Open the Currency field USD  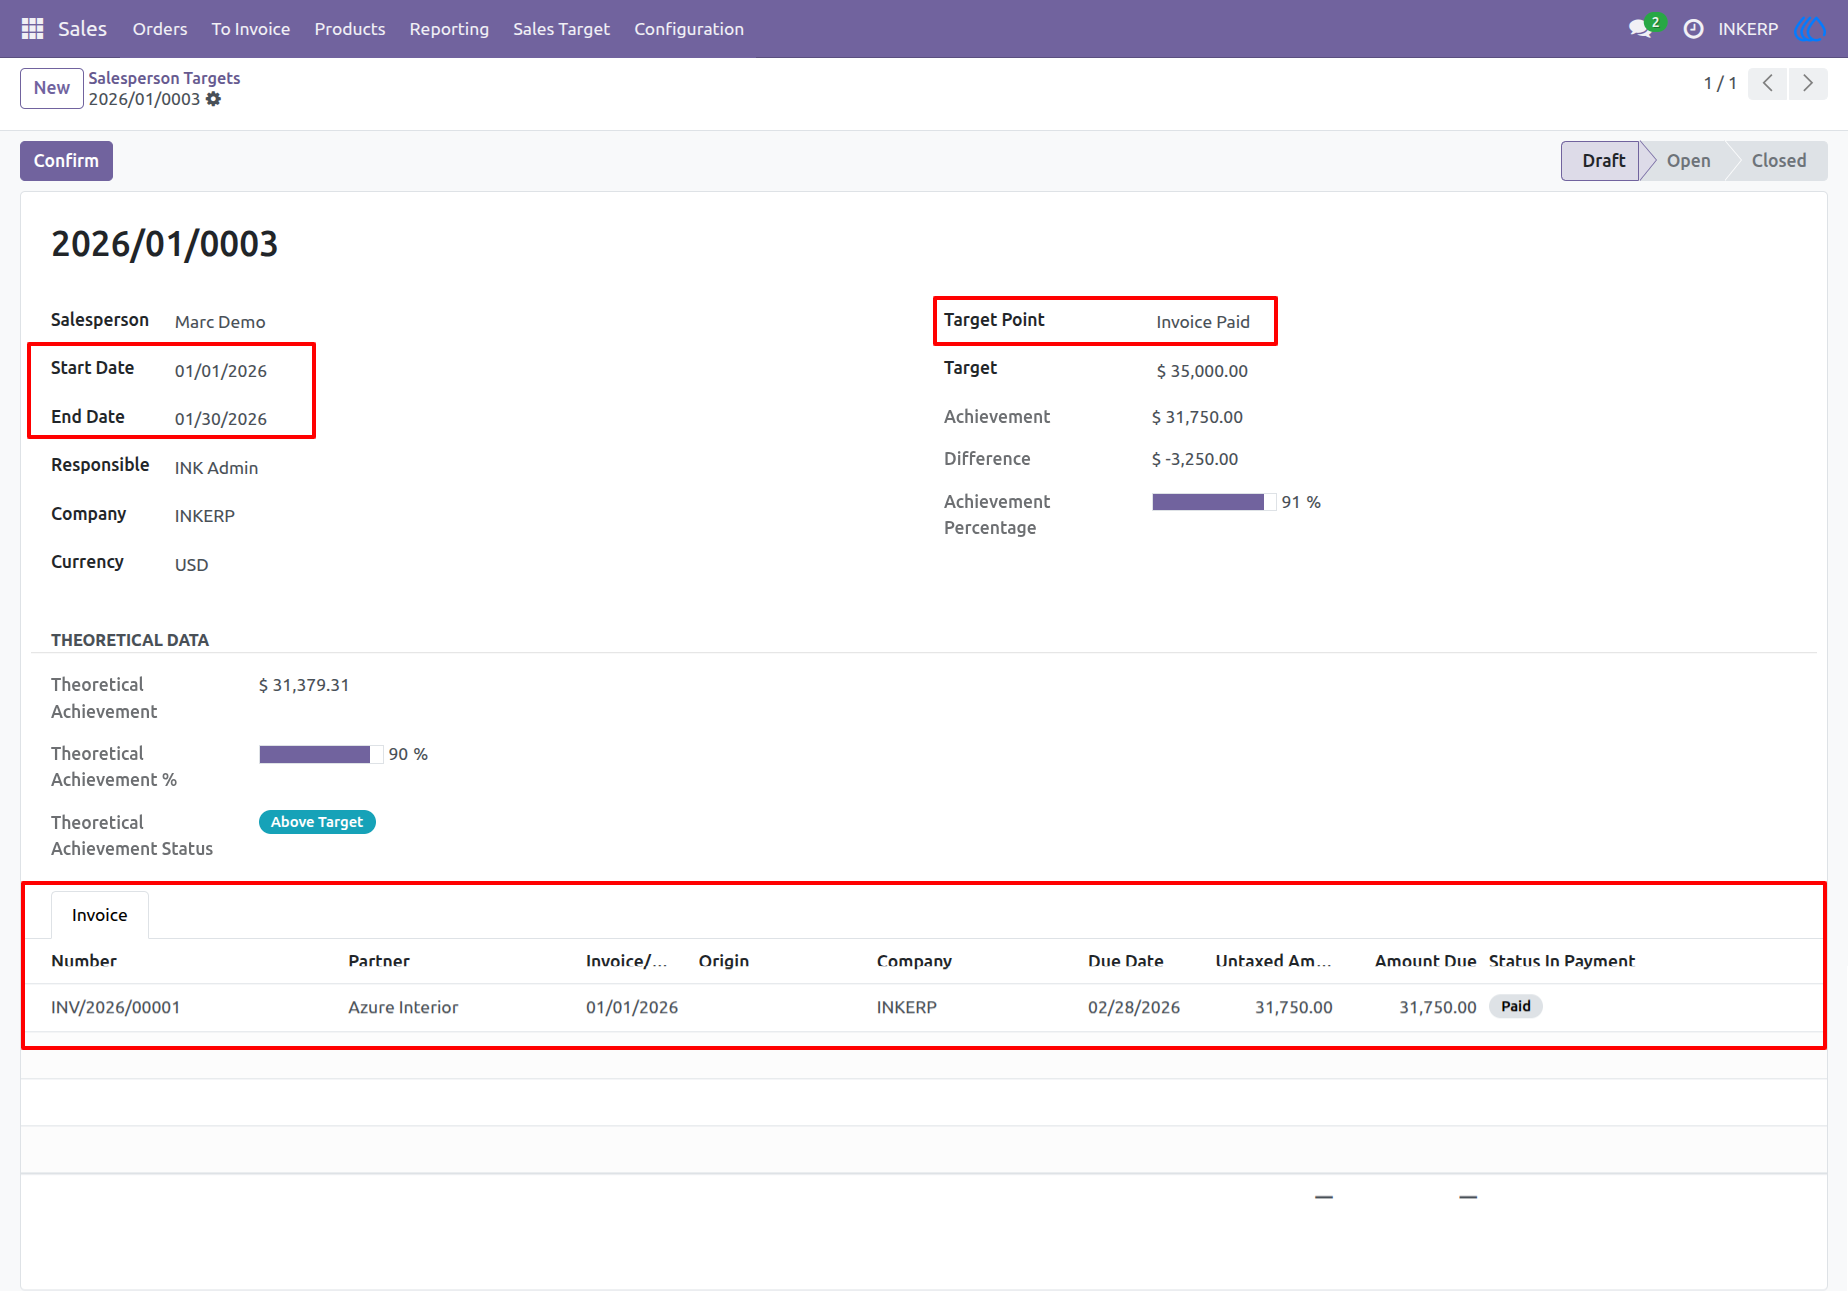pos(192,565)
